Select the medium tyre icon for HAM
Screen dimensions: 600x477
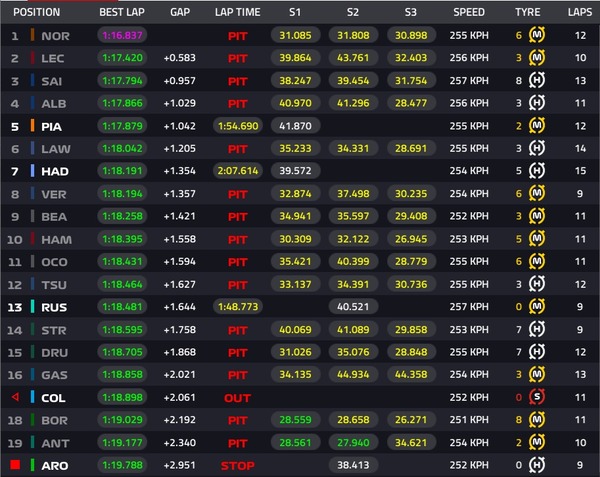(535, 239)
